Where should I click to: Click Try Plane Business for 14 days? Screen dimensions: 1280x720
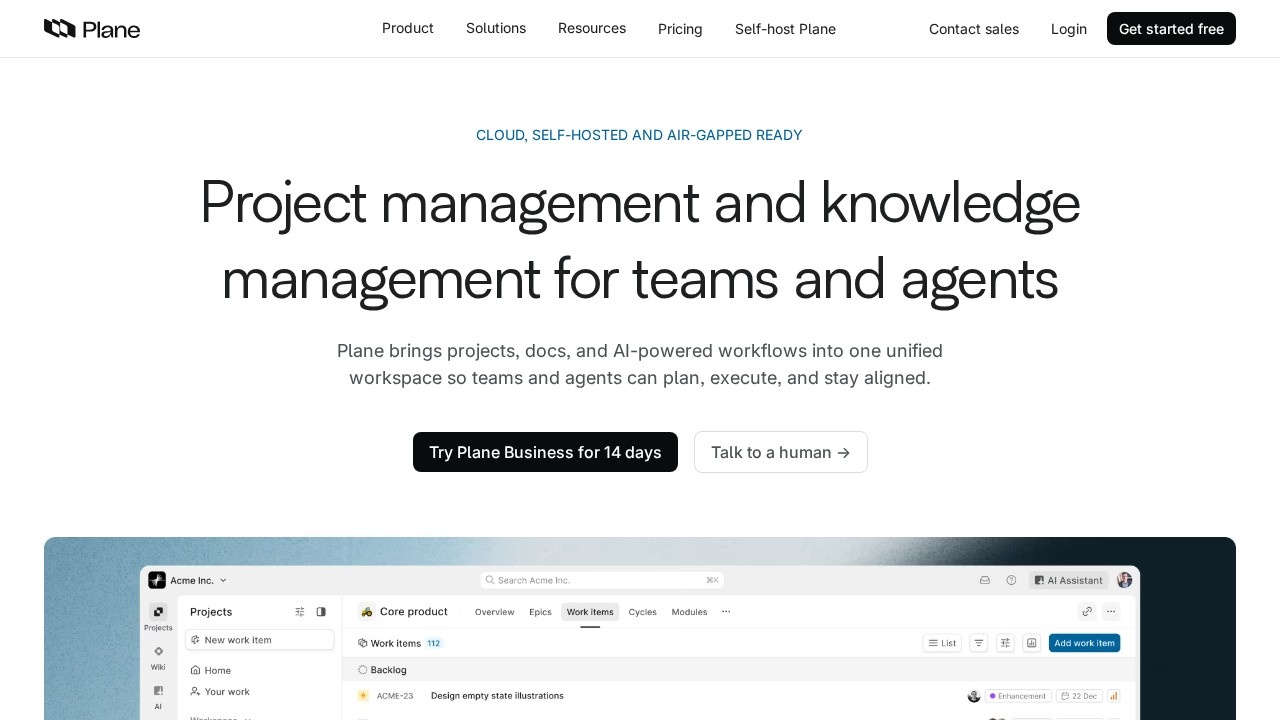tap(545, 452)
